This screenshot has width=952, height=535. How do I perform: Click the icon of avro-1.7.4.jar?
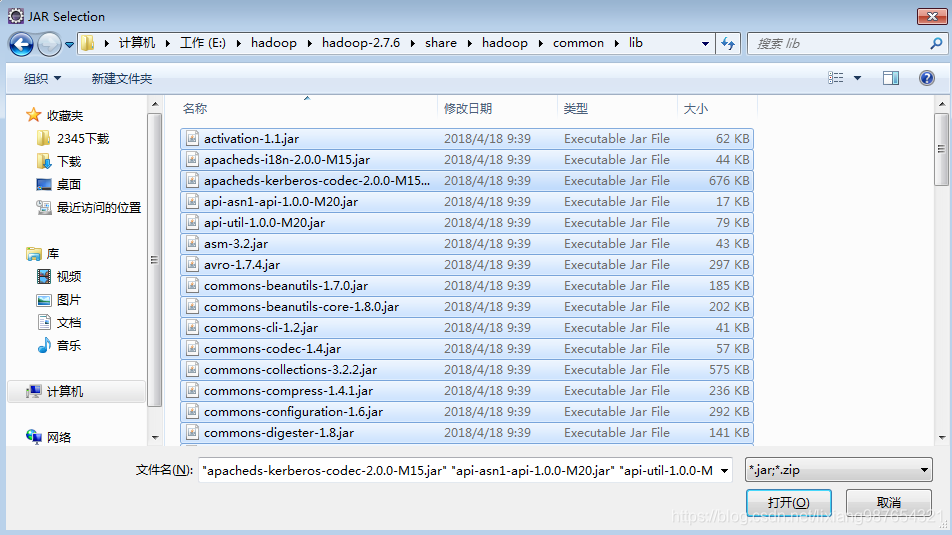coord(192,265)
